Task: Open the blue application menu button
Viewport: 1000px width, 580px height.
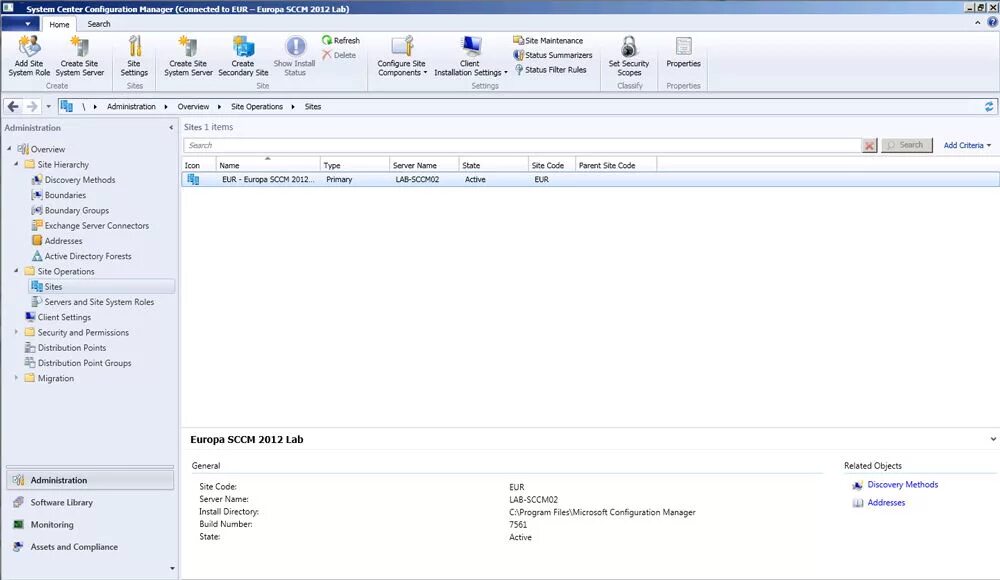Action: point(20,24)
